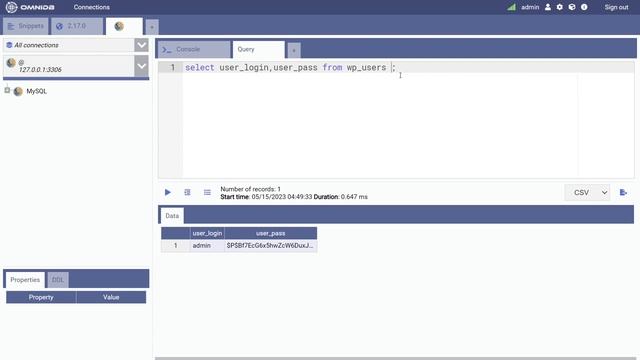The width and height of the screenshot is (640, 360).
Task: Select the MySQL connection outer tab
Action: [124, 26]
